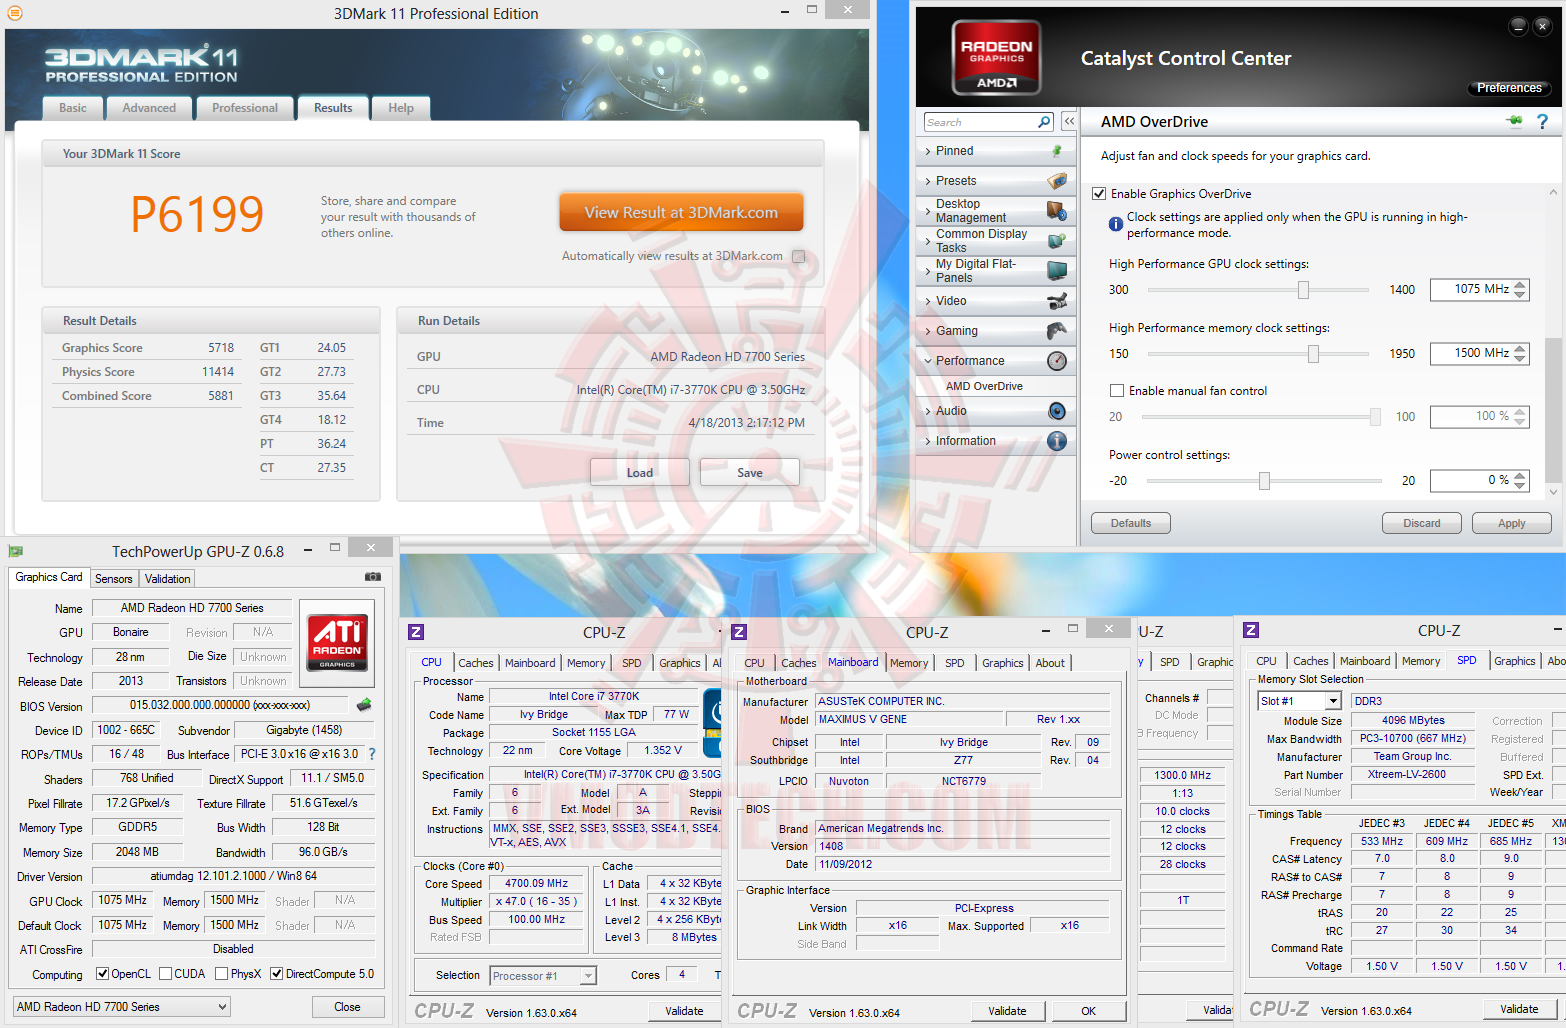Toggle the PhysX checkbox in GPU-Z
Screen dimensions: 1566x1028
tap(221, 974)
